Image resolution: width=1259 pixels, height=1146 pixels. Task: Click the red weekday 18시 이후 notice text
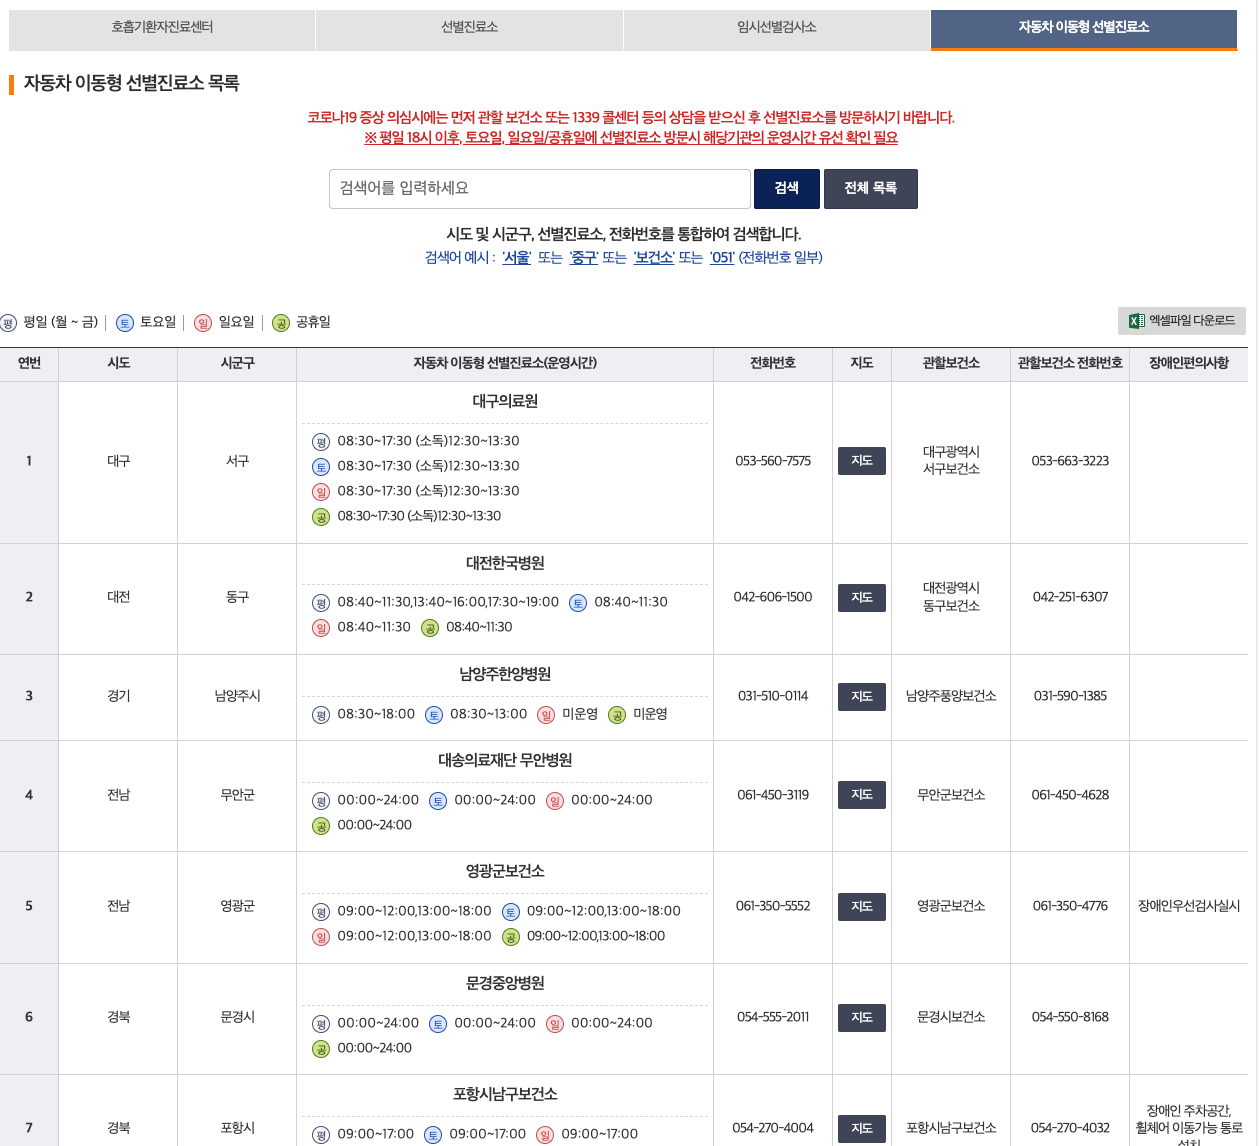click(631, 138)
